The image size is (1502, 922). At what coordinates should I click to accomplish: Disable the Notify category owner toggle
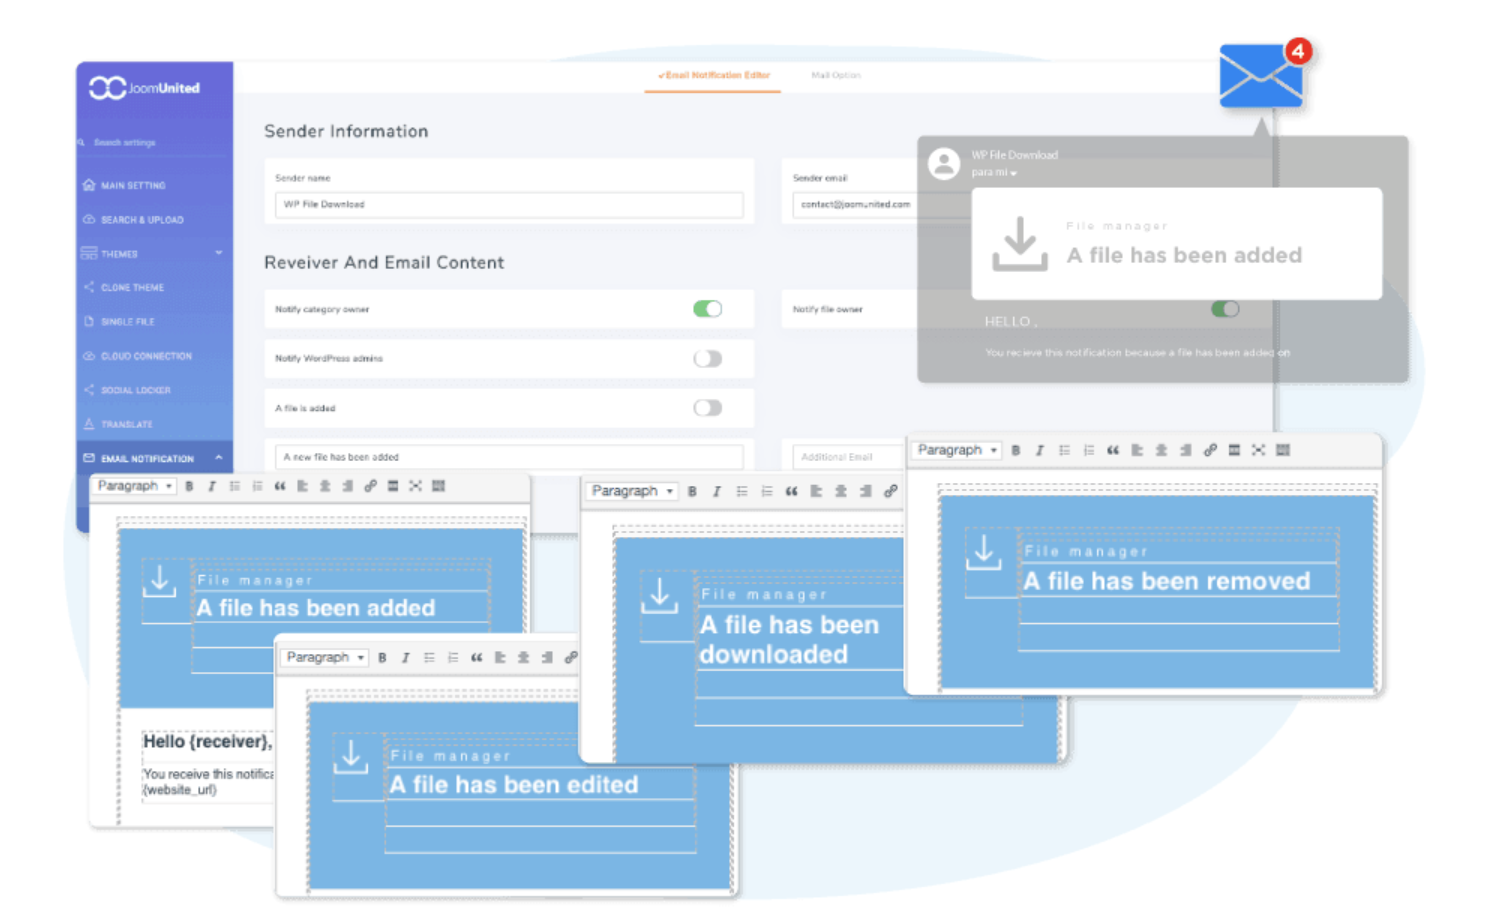point(708,309)
